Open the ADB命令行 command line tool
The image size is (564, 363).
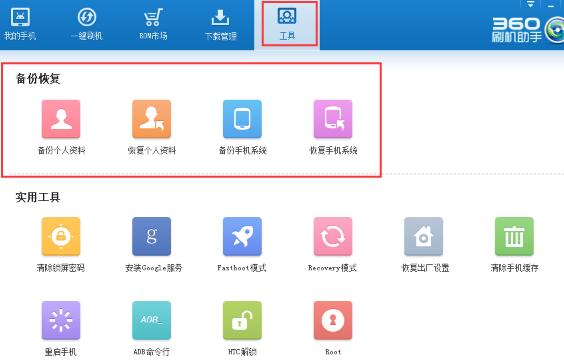[151, 321]
